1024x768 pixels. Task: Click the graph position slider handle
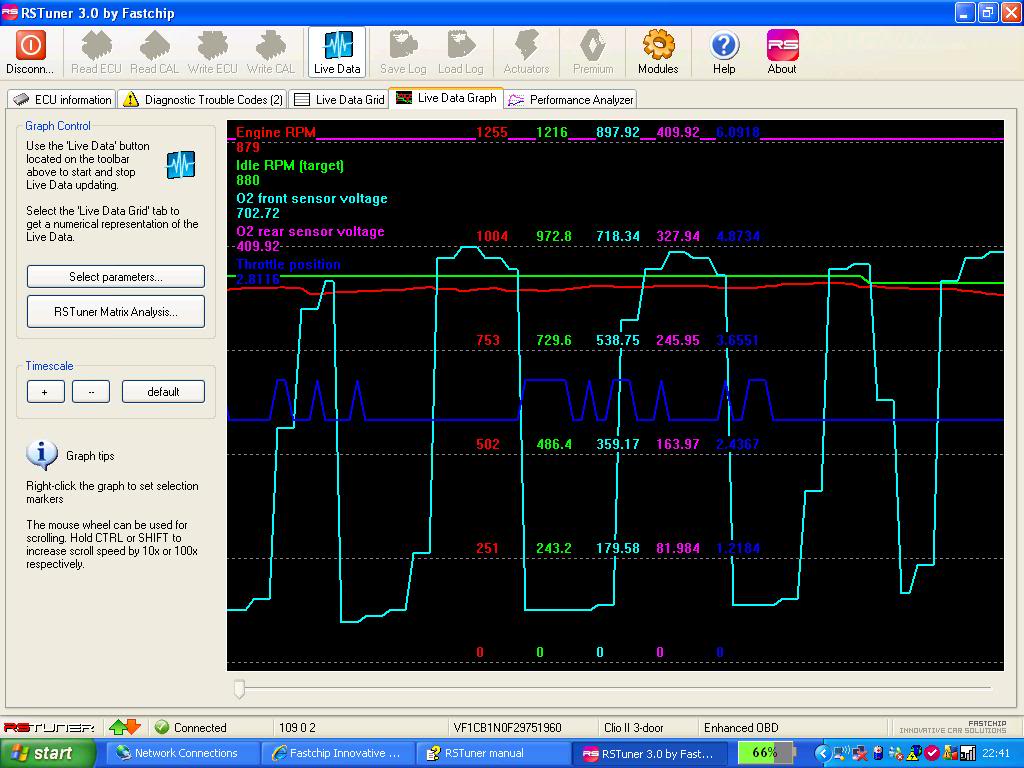point(239,688)
